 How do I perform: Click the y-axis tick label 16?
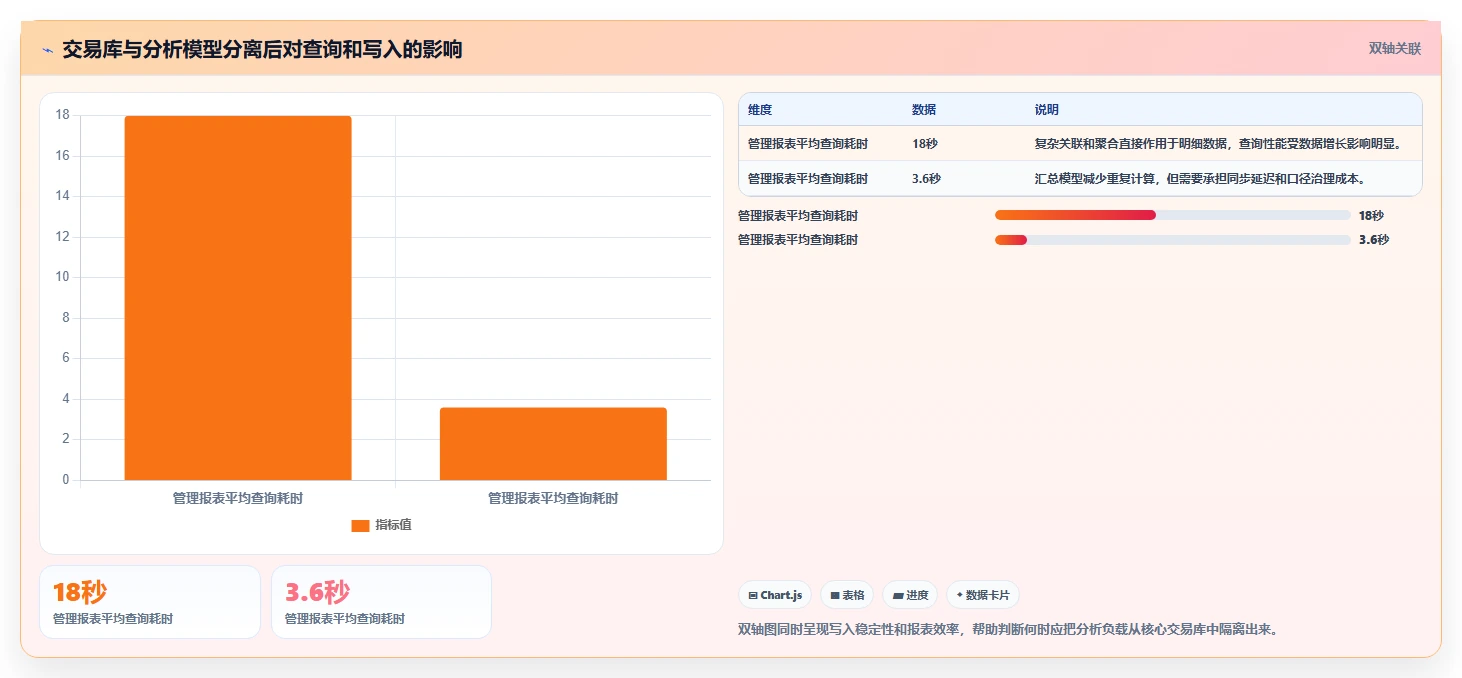pos(62,156)
